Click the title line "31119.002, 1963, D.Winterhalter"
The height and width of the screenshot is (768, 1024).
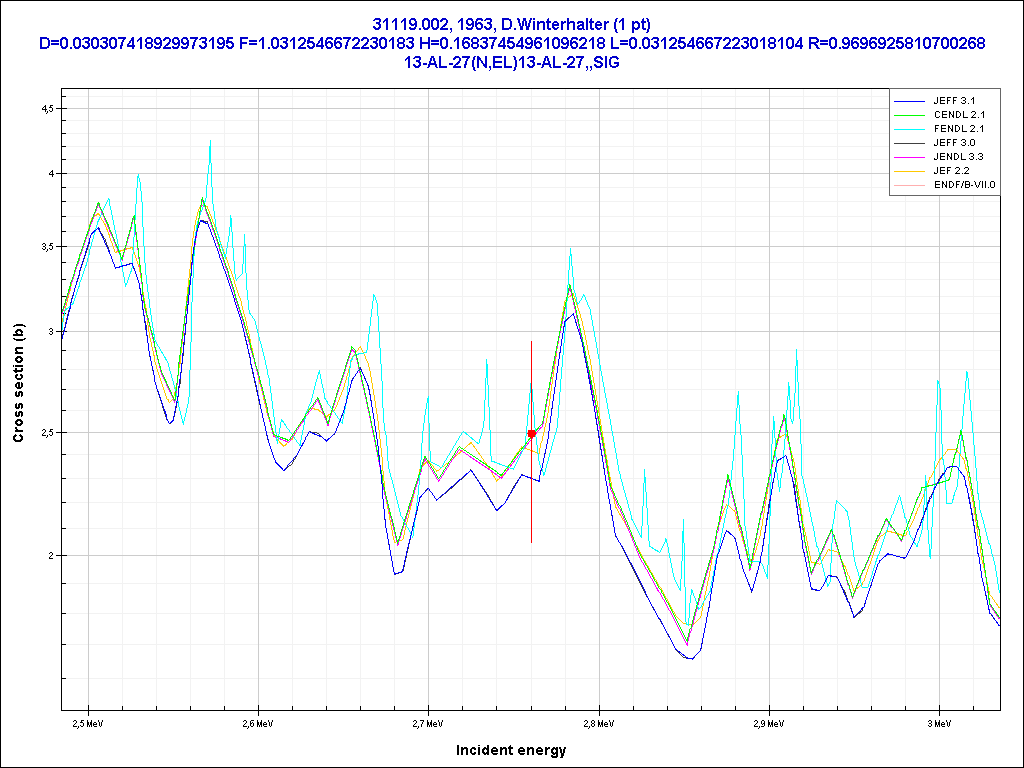click(x=511, y=25)
